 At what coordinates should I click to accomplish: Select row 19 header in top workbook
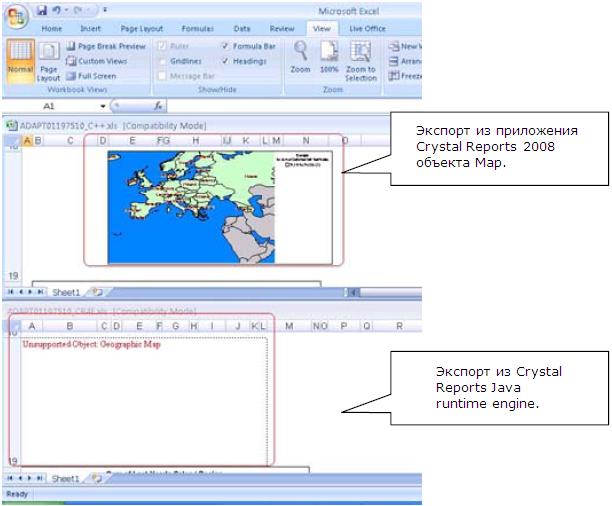[13, 276]
